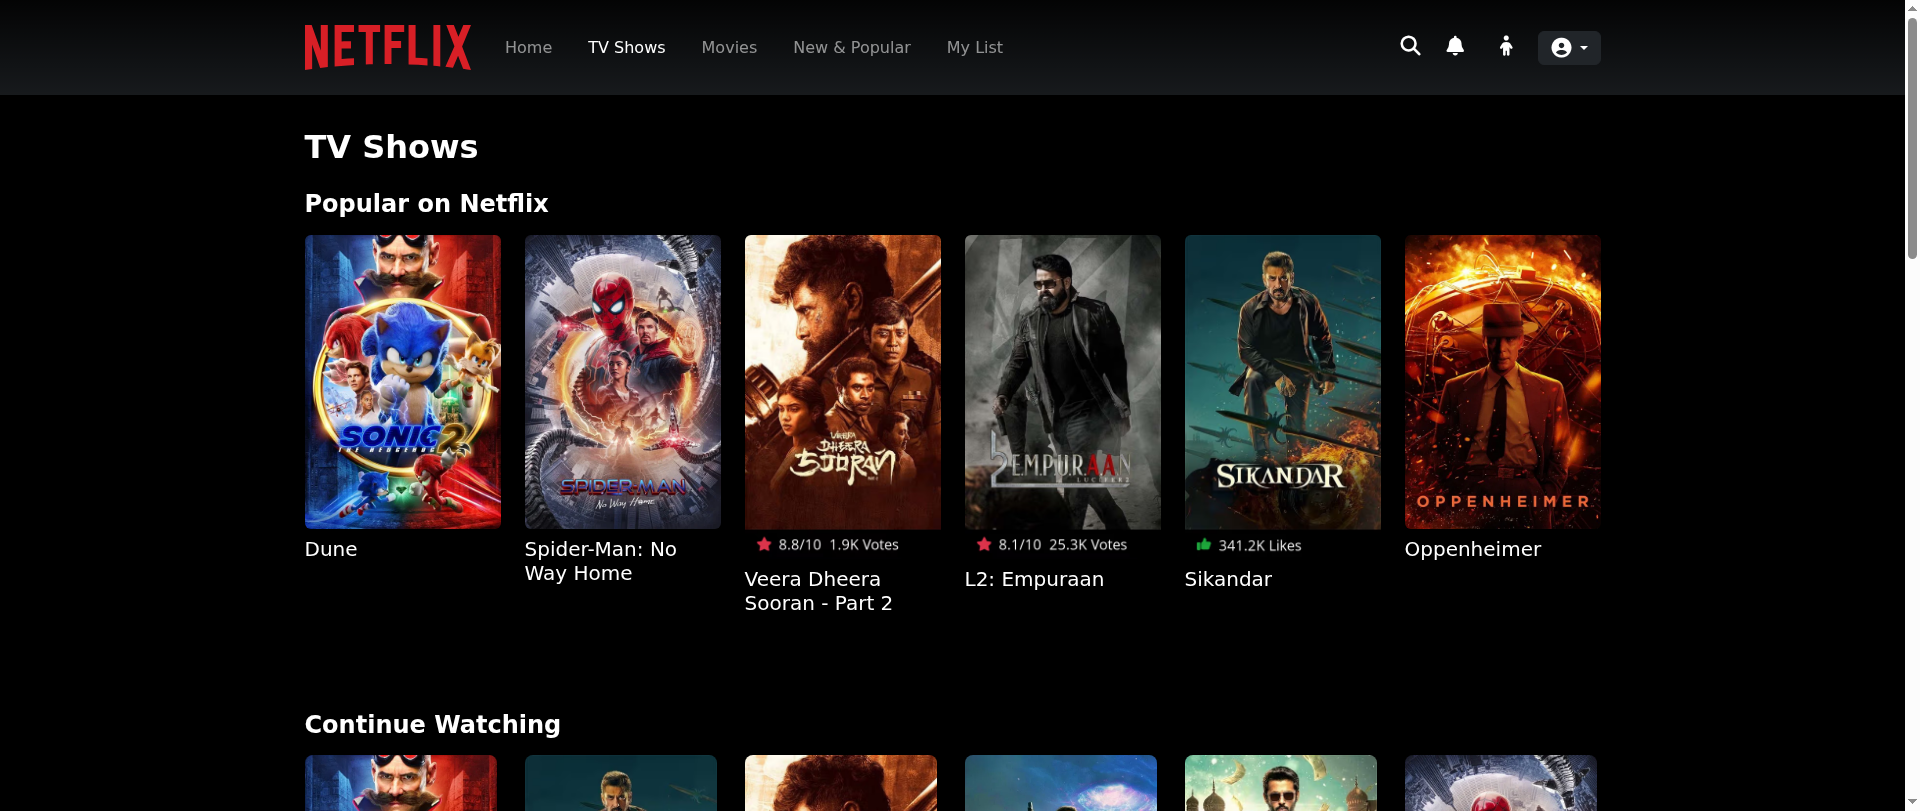This screenshot has width=1920, height=811.
Task: Open fifth Continue Watching thumbnail
Action: pos(1281,783)
